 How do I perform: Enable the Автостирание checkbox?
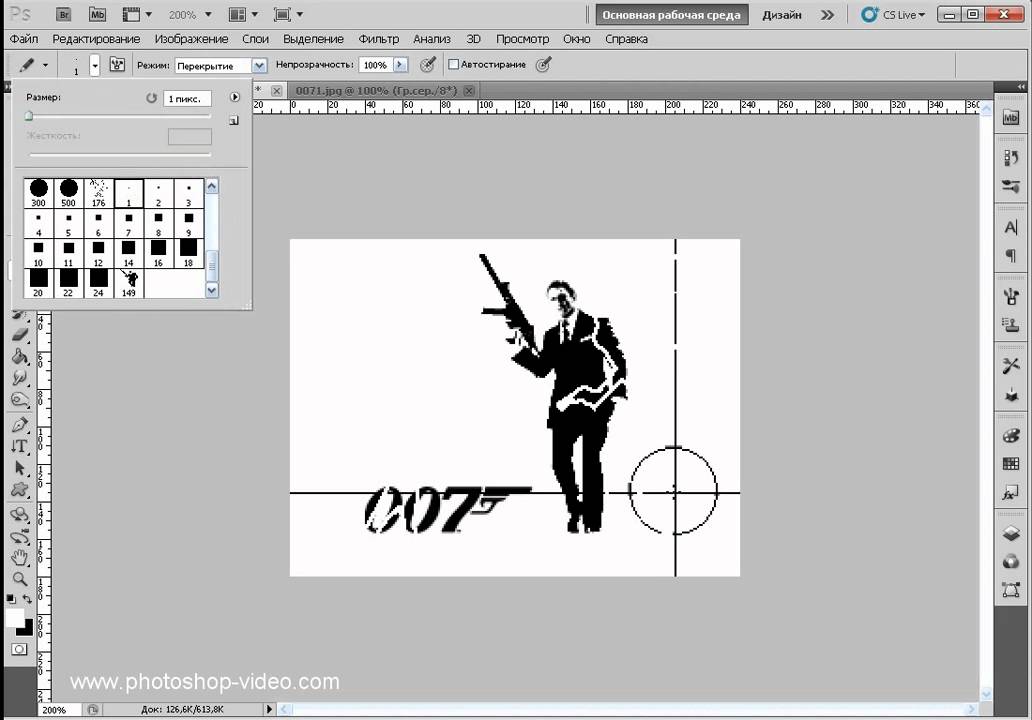[x=454, y=65]
